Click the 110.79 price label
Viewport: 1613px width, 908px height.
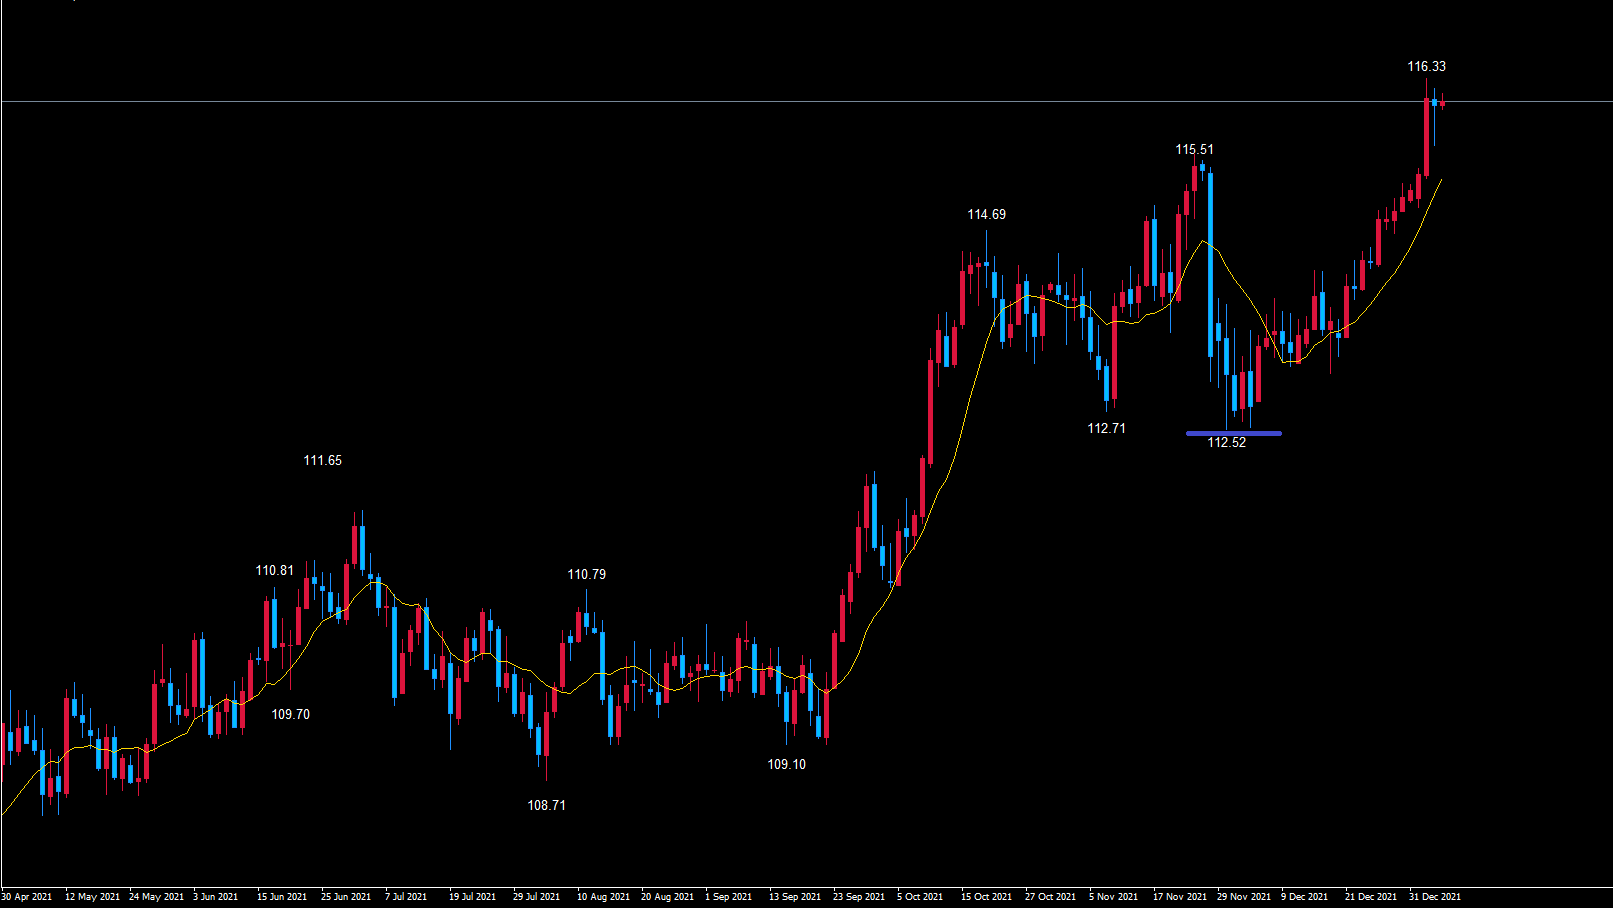pyautogui.click(x=586, y=575)
